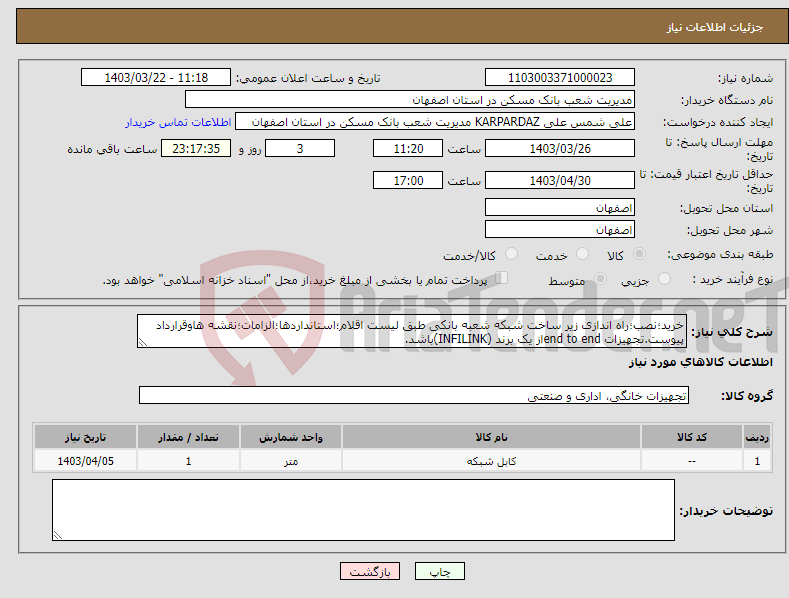Image resolution: width=789 pixels, height=598 pixels.
Task: Click the چاپ print button
Action: click(440, 571)
